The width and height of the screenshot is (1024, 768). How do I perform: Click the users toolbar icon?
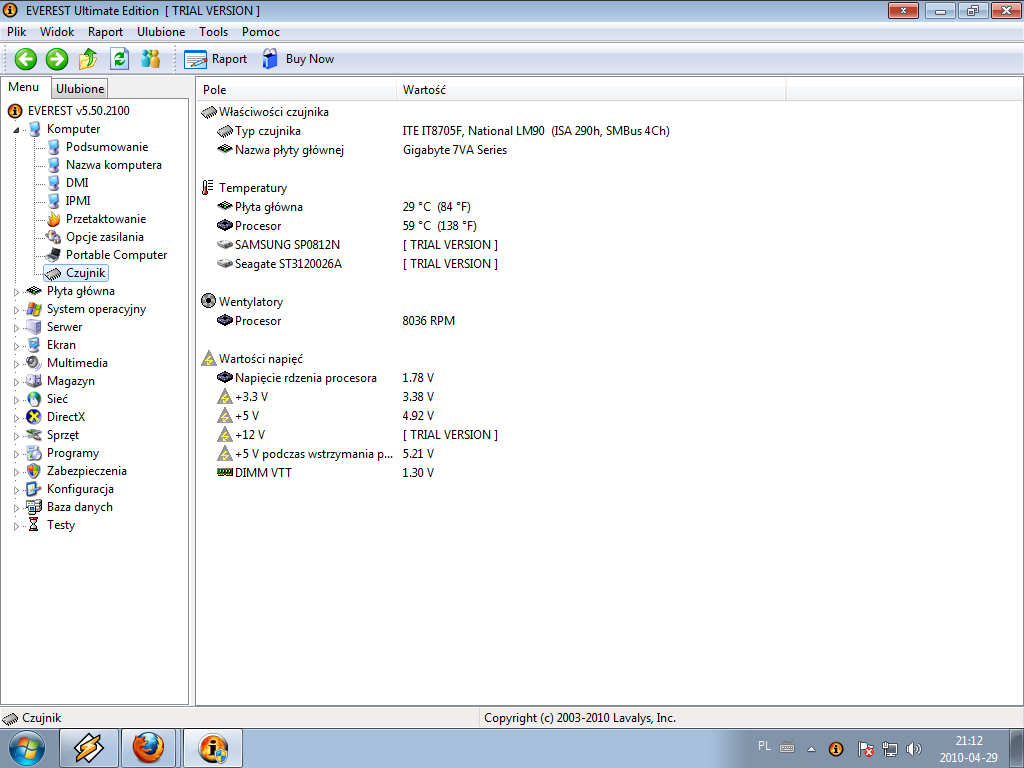point(150,59)
